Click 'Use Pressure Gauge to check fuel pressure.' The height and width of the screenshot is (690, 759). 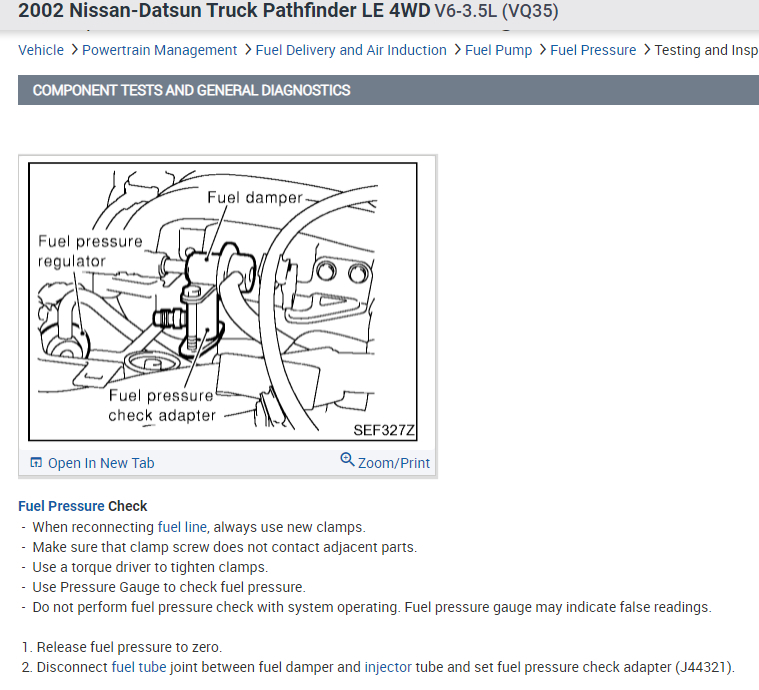point(169,587)
